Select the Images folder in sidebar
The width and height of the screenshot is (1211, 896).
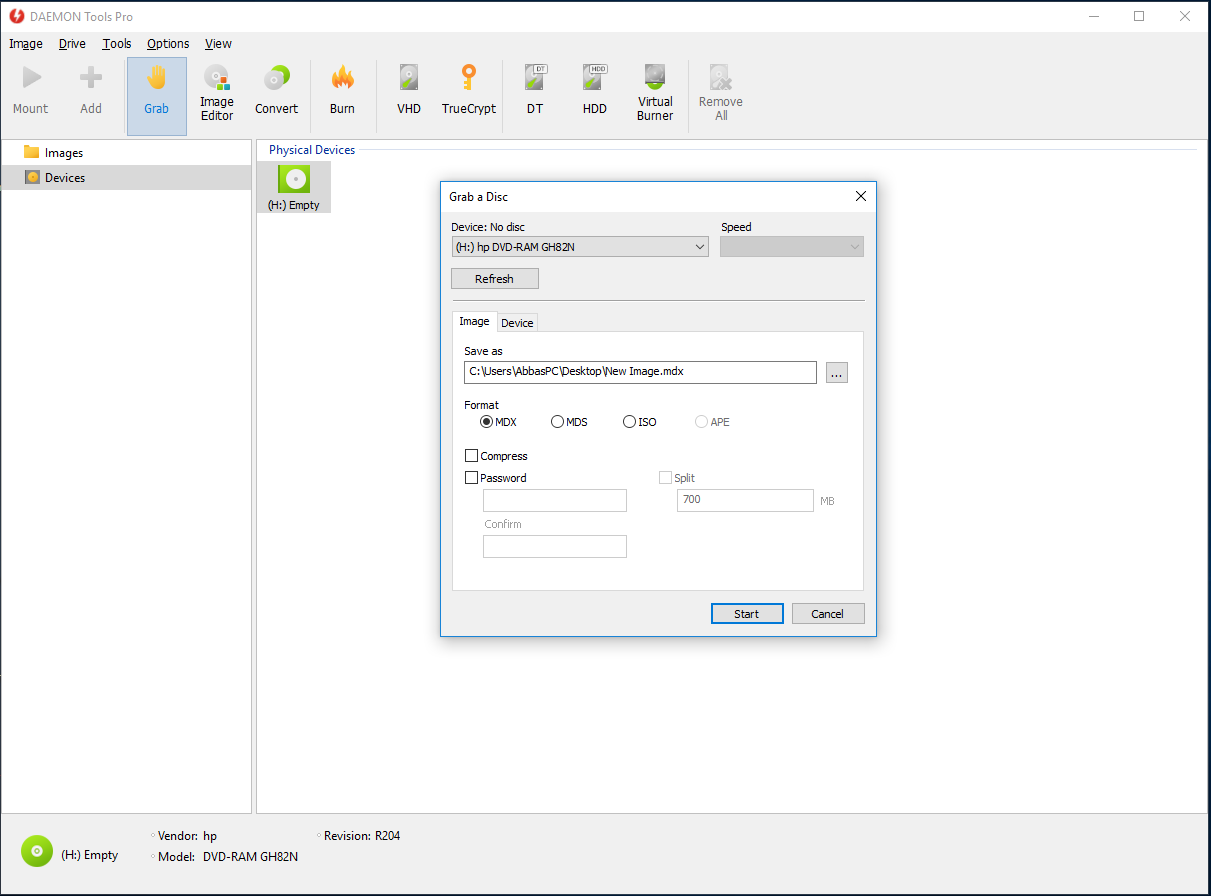[x=126, y=153]
